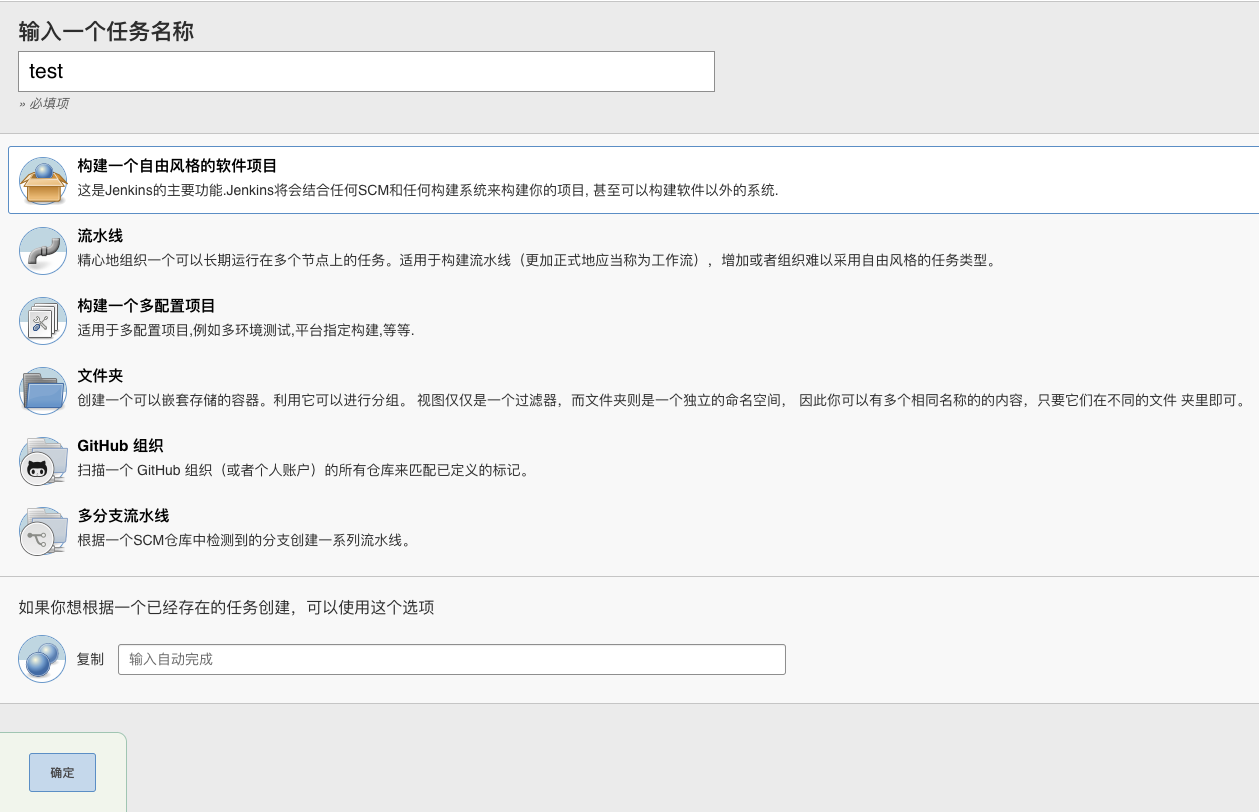Click the freestyle project box icon

pyautogui.click(x=43, y=180)
